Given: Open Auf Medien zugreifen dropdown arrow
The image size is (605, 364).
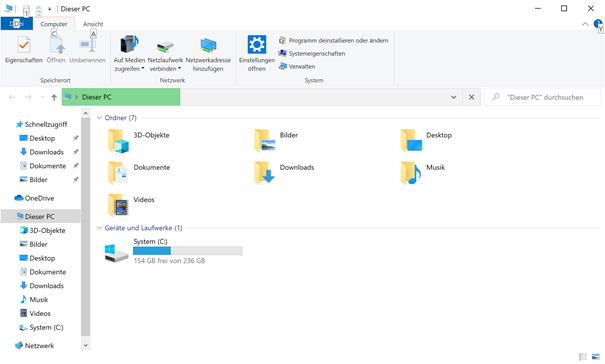Looking at the screenshot, I should click(x=143, y=69).
